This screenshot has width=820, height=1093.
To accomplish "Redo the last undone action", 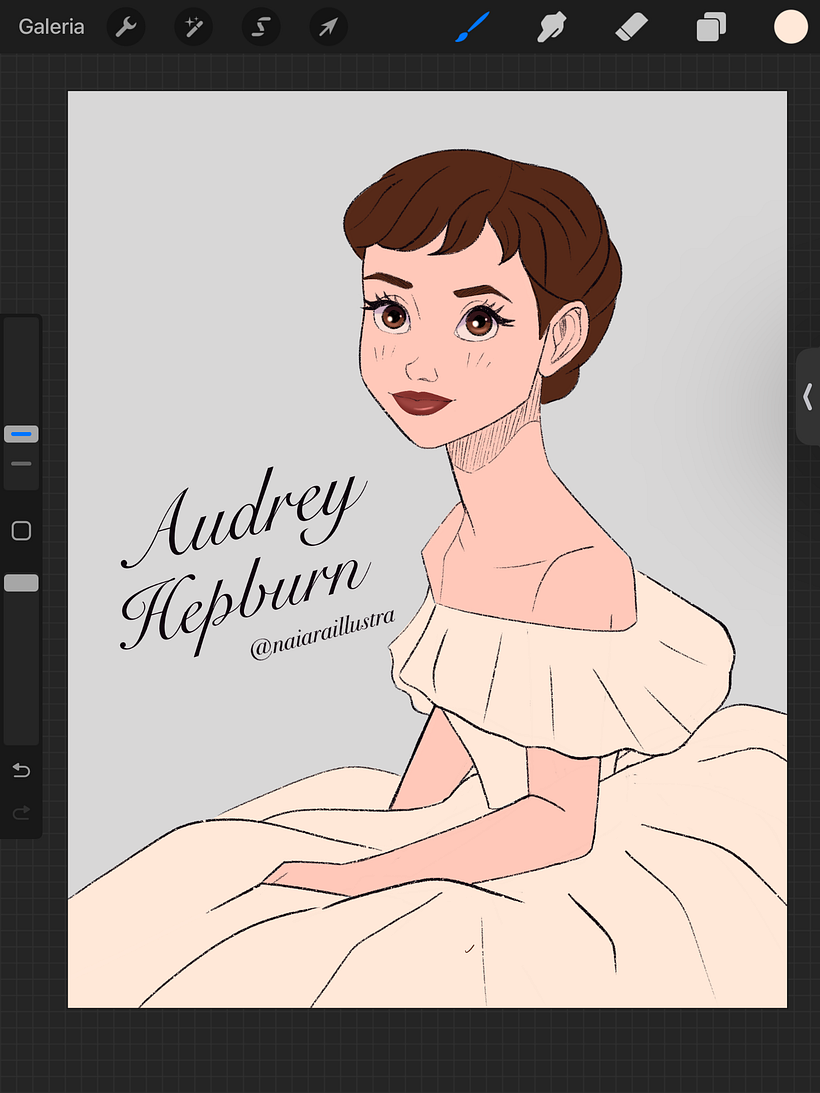I will click(x=22, y=812).
